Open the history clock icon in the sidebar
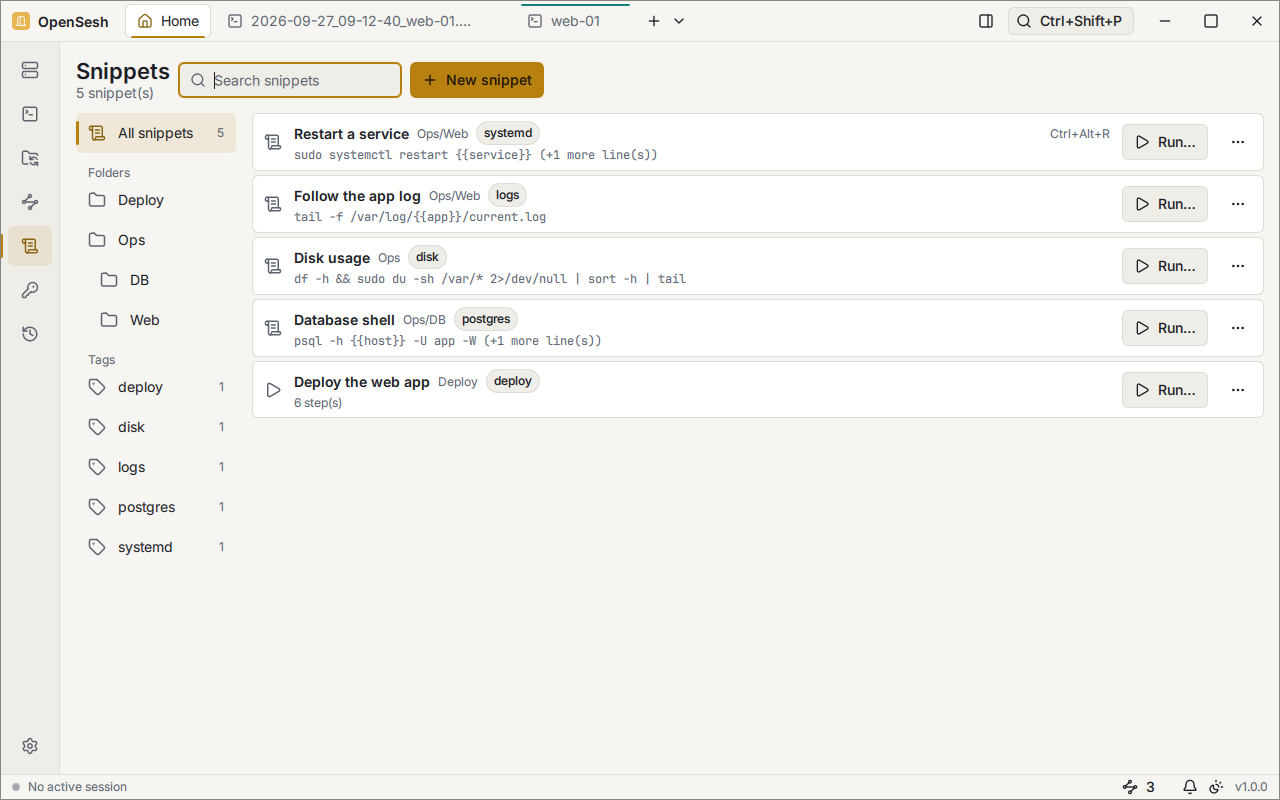1280x800 pixels. [30, 334]
